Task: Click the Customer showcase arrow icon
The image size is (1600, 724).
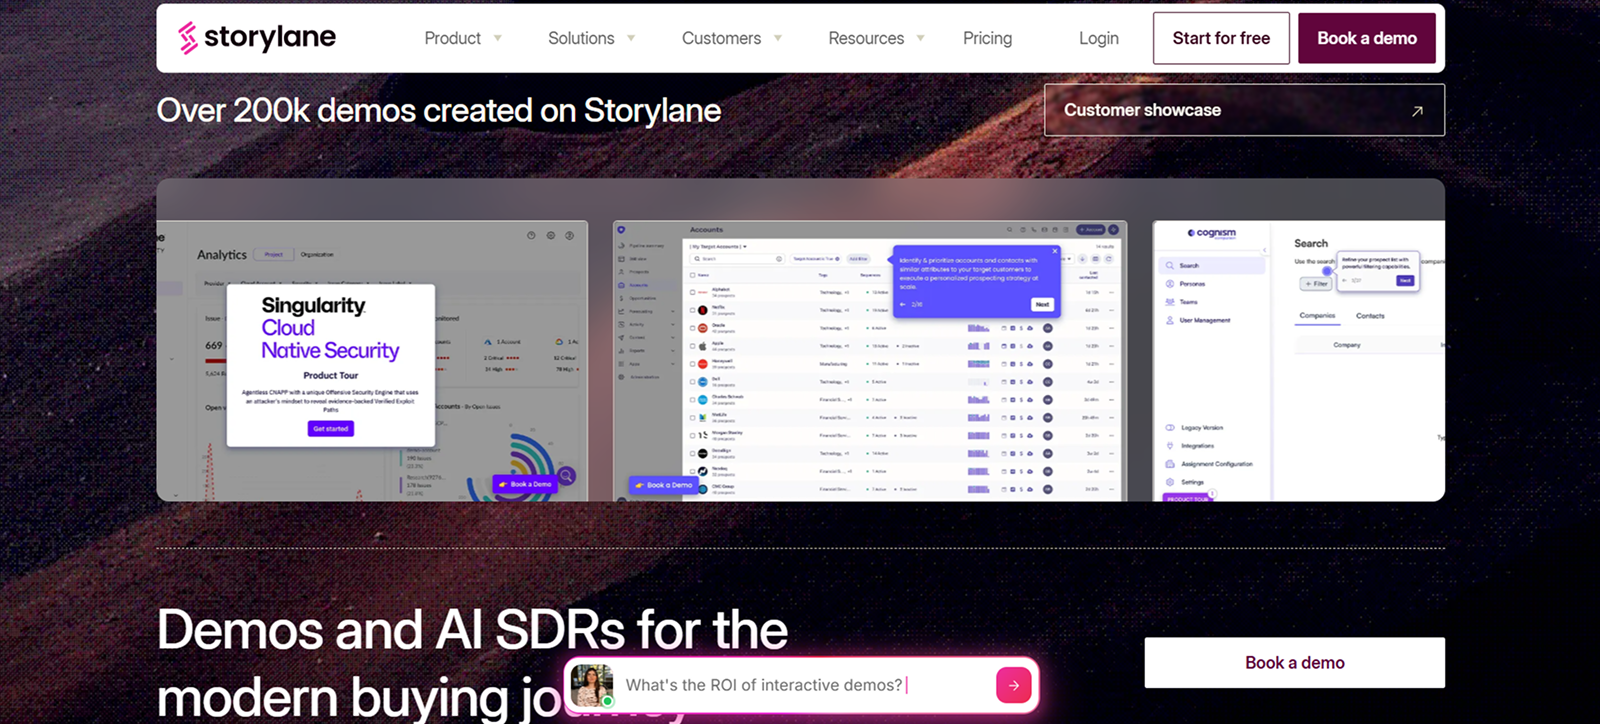Action: [1417, 111]
